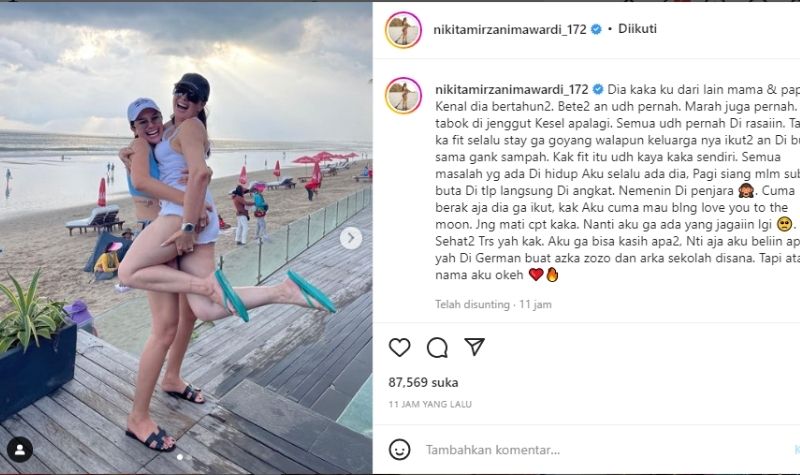The width and height of the screenshot is (800, 475).
Task: Select first carousel dot indicator
Action: click(x=180, y=457)
